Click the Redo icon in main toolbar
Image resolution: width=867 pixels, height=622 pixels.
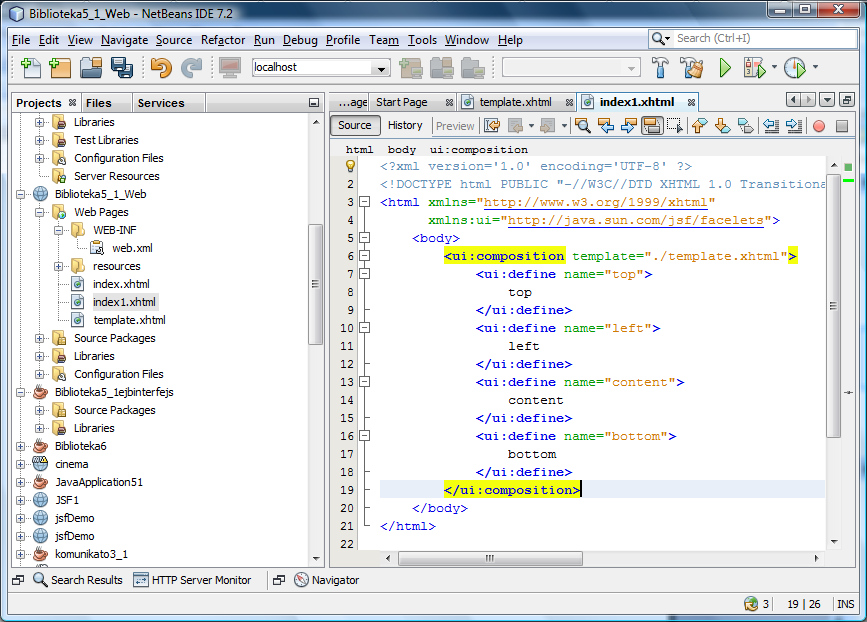click(x=191, y=67)
